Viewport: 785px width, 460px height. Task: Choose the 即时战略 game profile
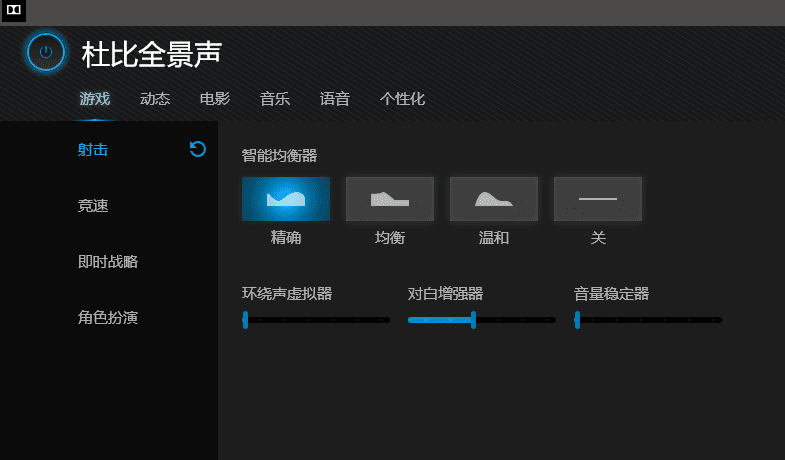click(x=108, y=262)
